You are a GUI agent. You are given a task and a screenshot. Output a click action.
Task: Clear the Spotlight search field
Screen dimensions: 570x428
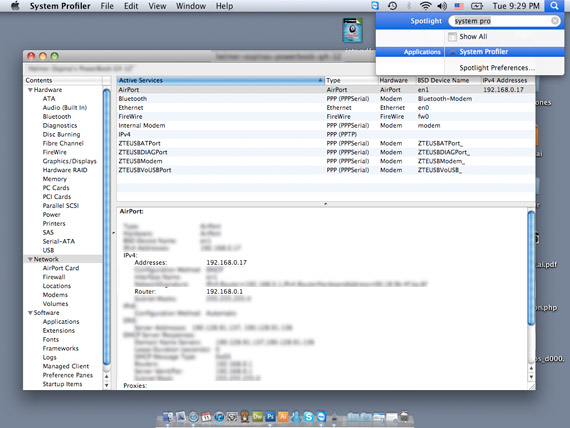click(555, 21)
